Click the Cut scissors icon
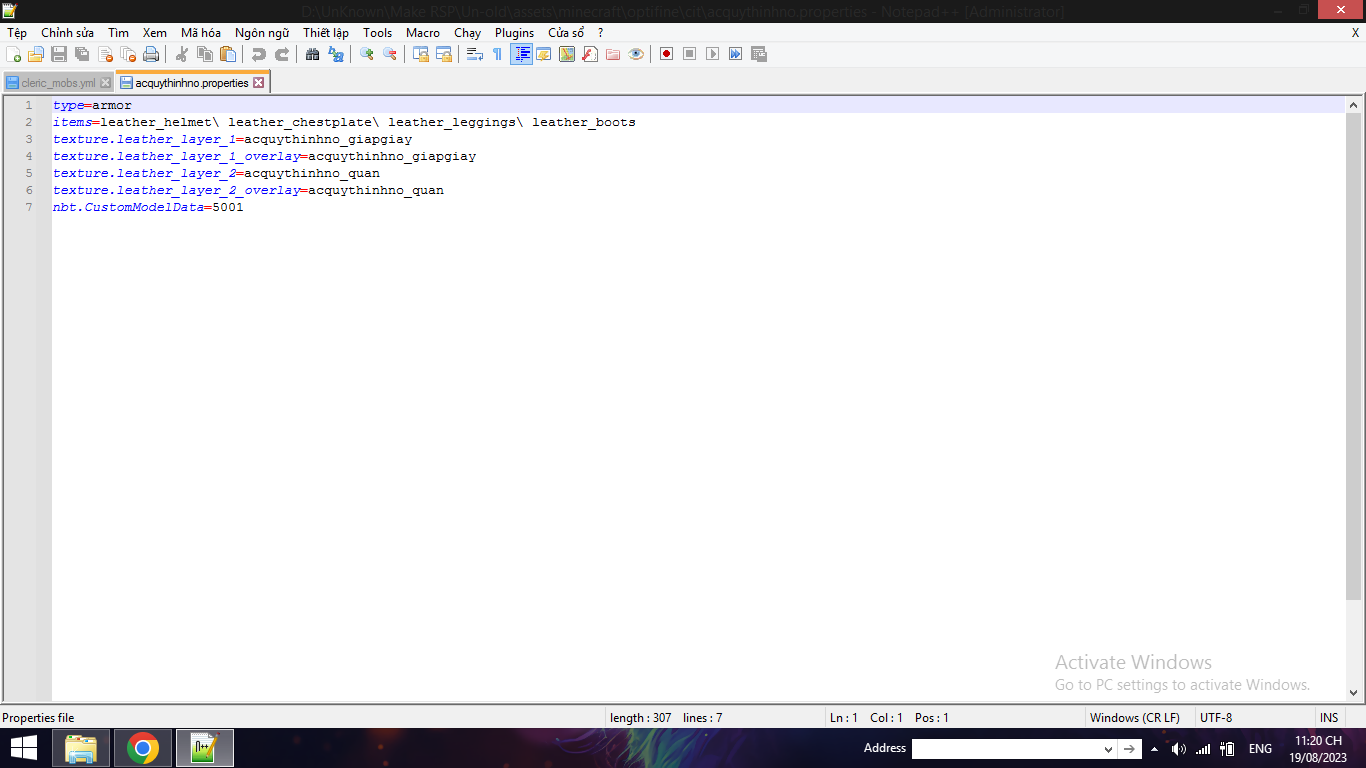The height and width of the screenshot is (768, 1366). click(182, 54)
